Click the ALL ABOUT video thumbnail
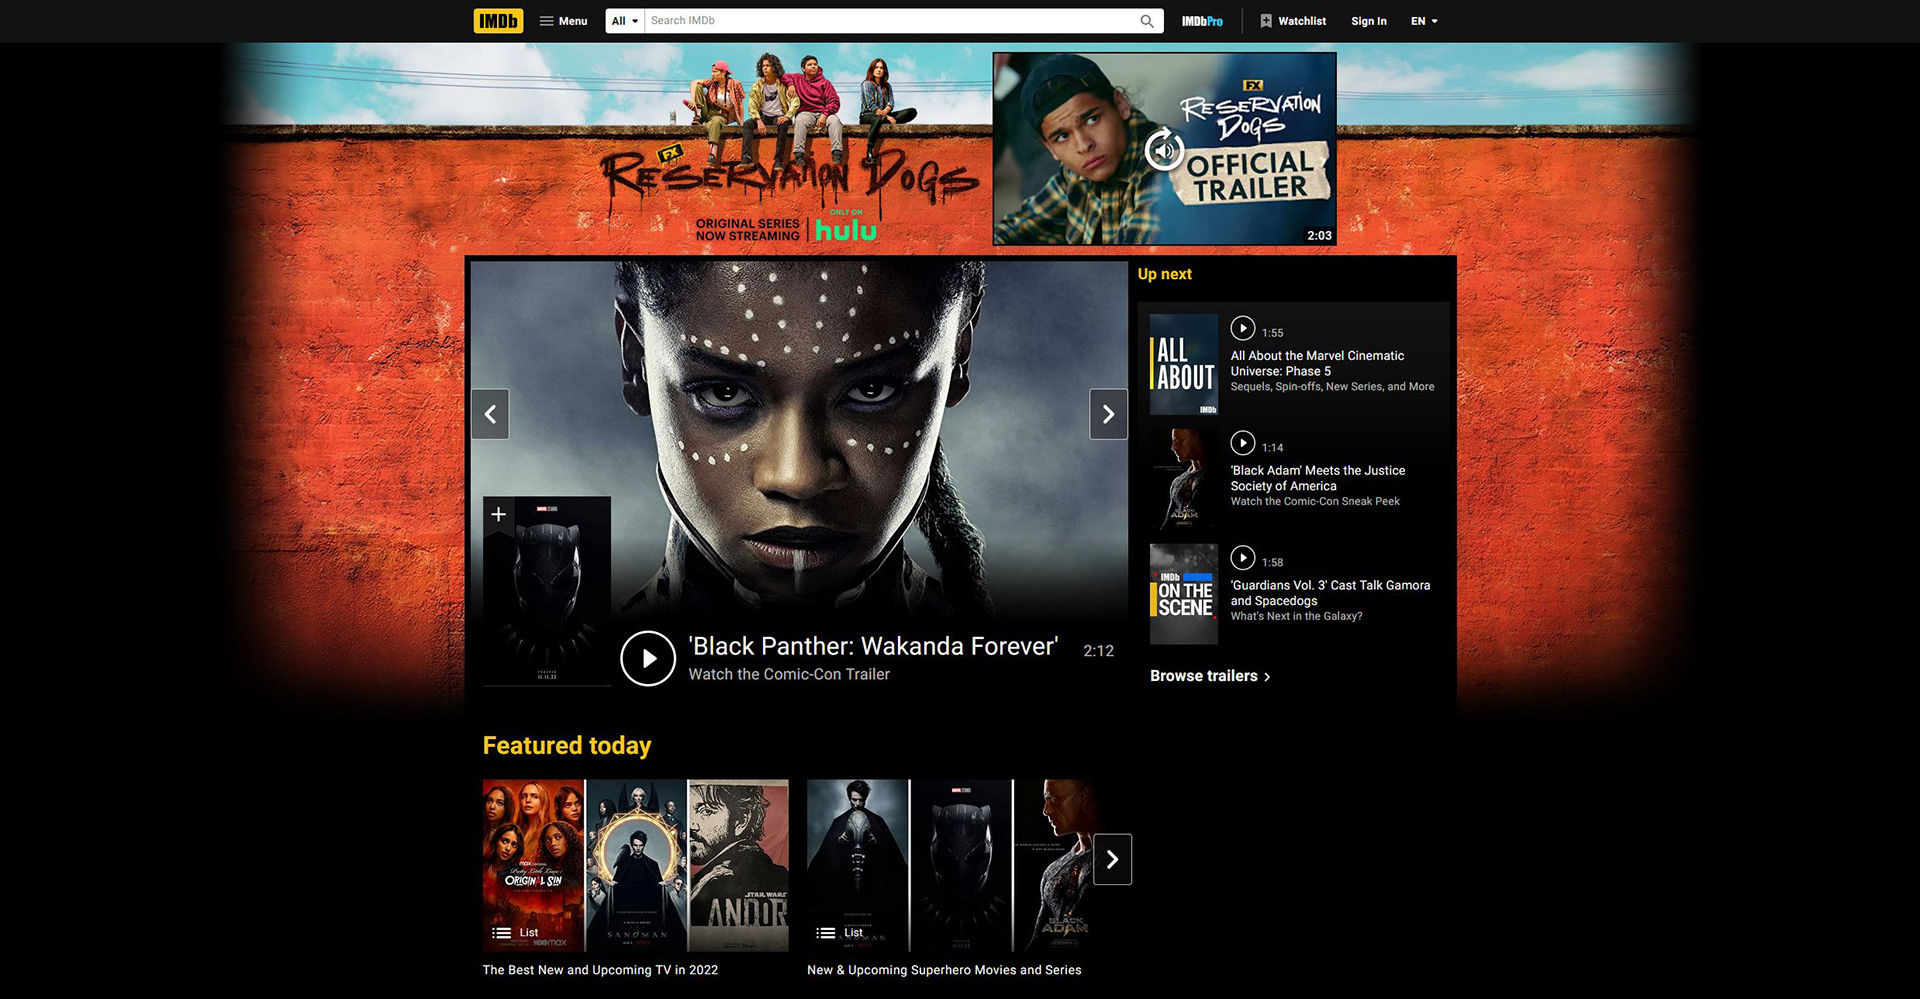Viewport: 1920px width, 999px height. coord(1184,364)
